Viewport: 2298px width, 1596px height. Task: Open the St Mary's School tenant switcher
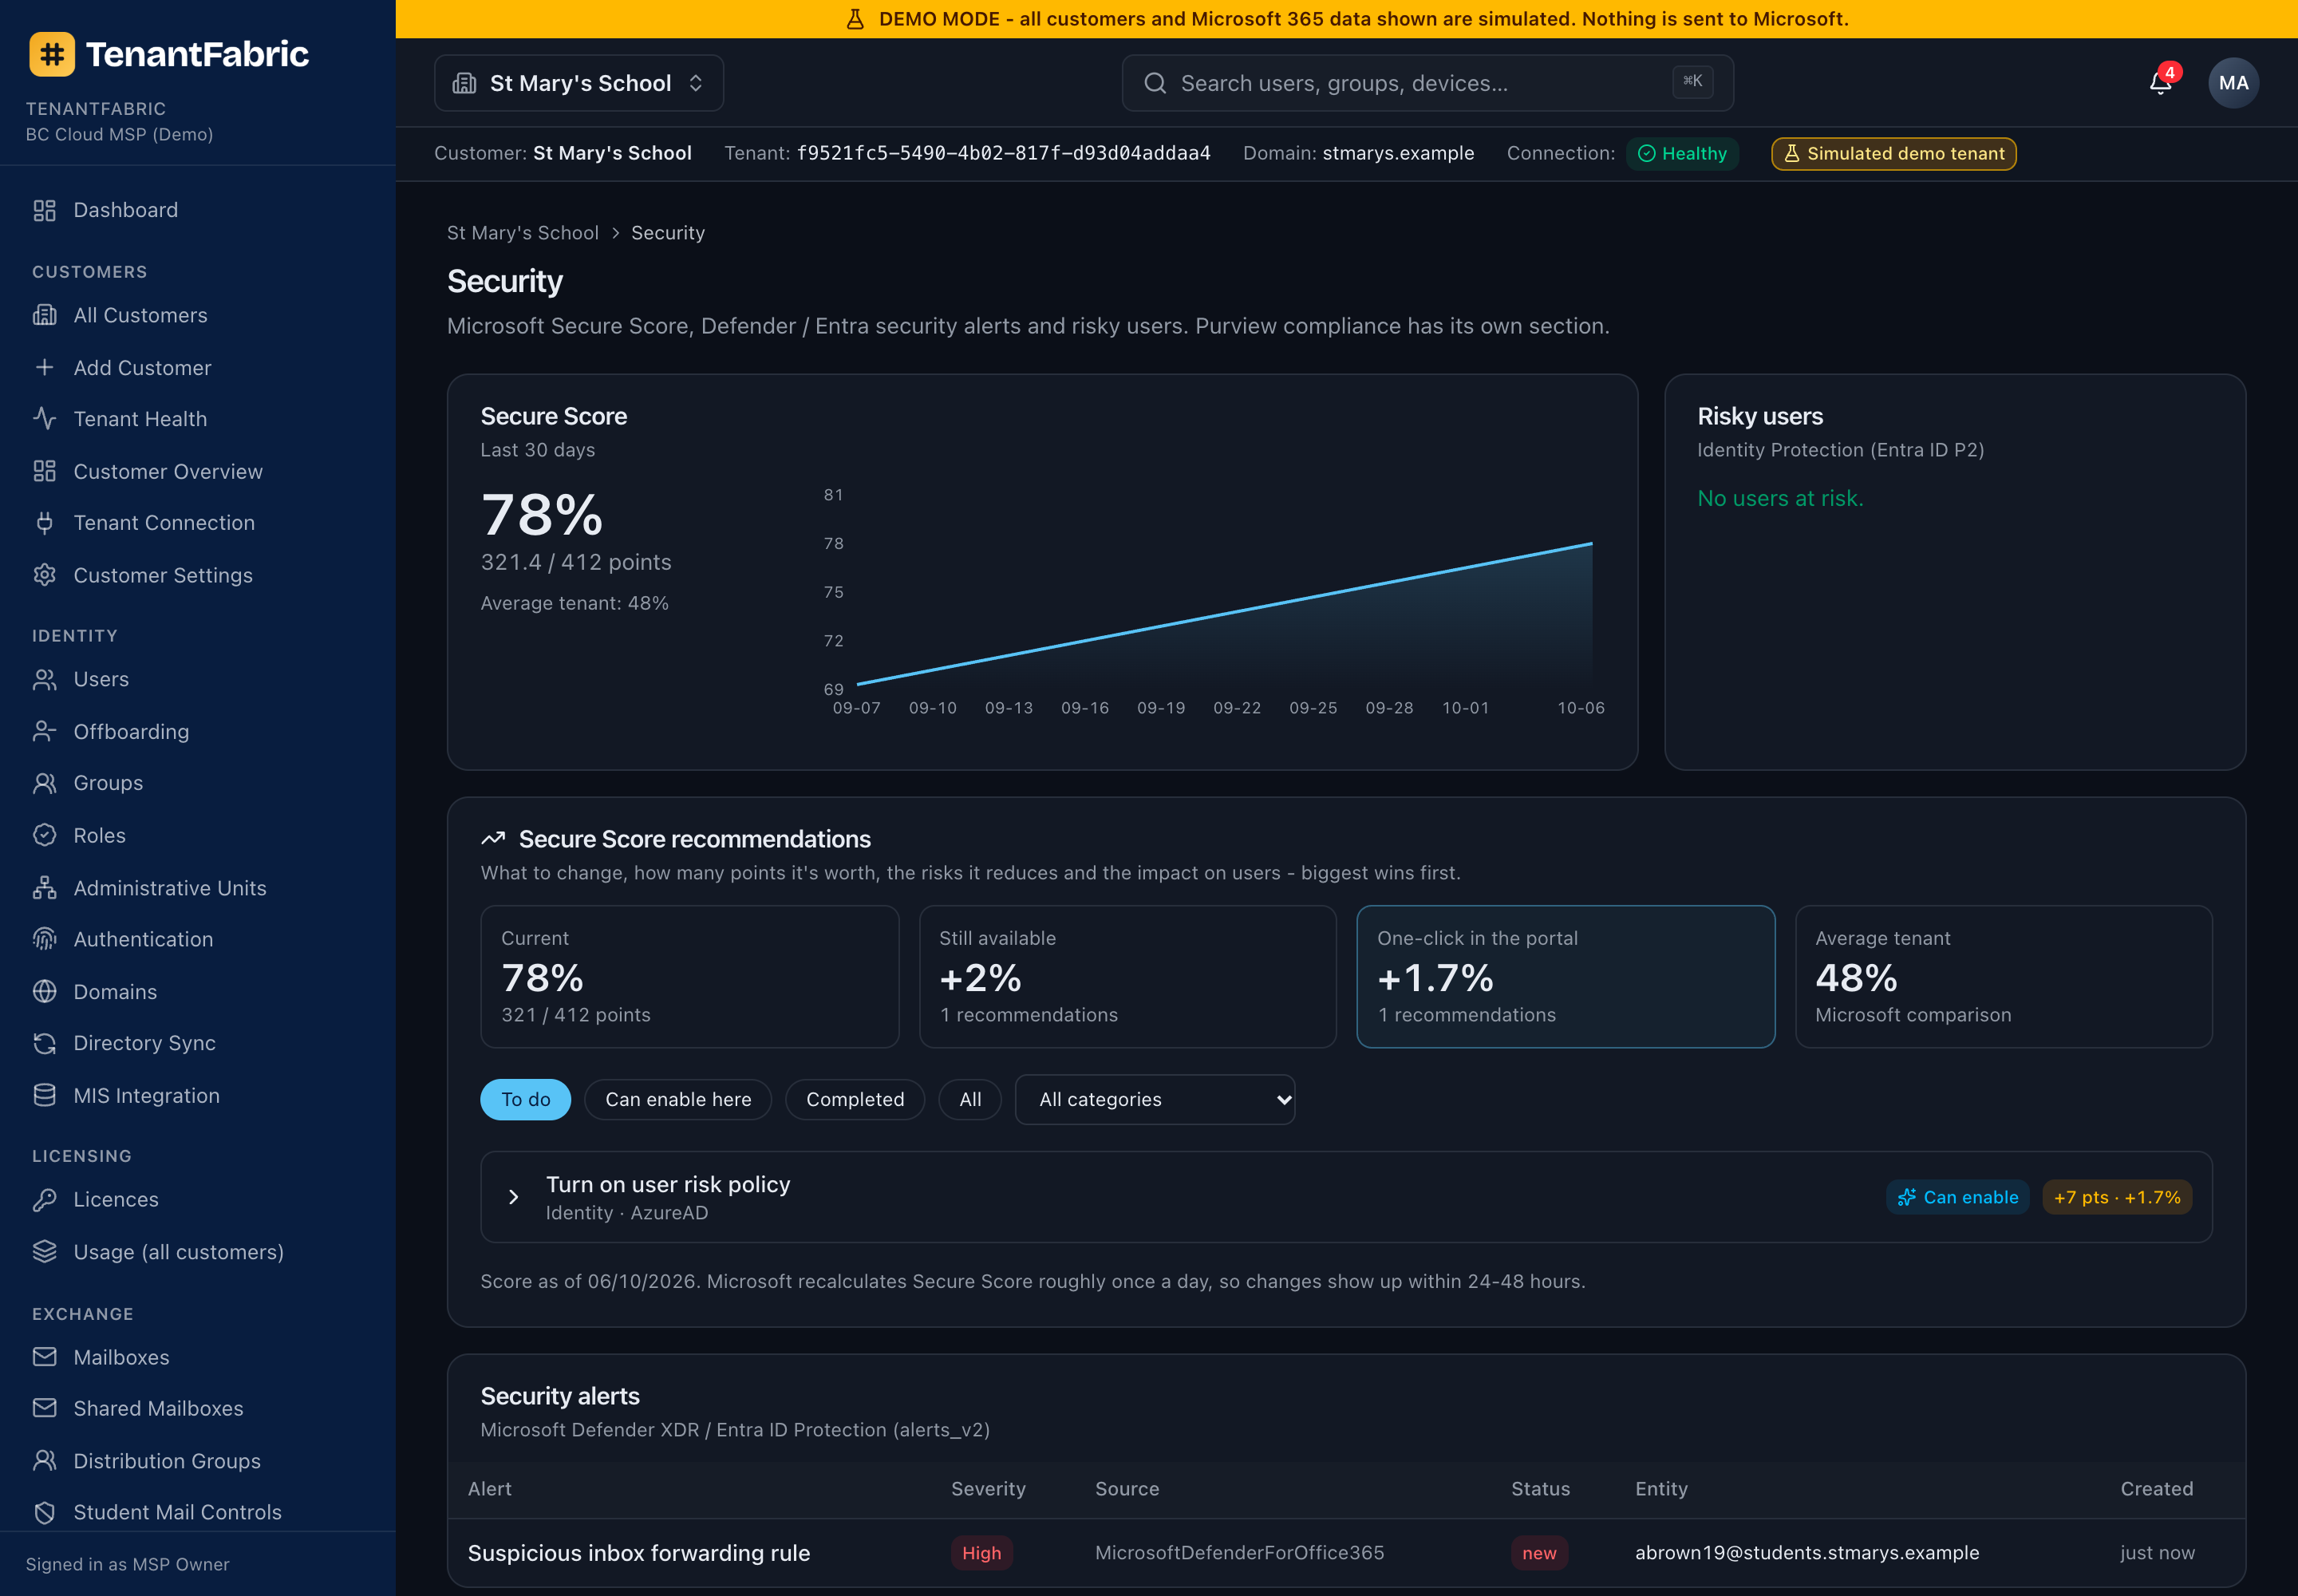point(579,83)
